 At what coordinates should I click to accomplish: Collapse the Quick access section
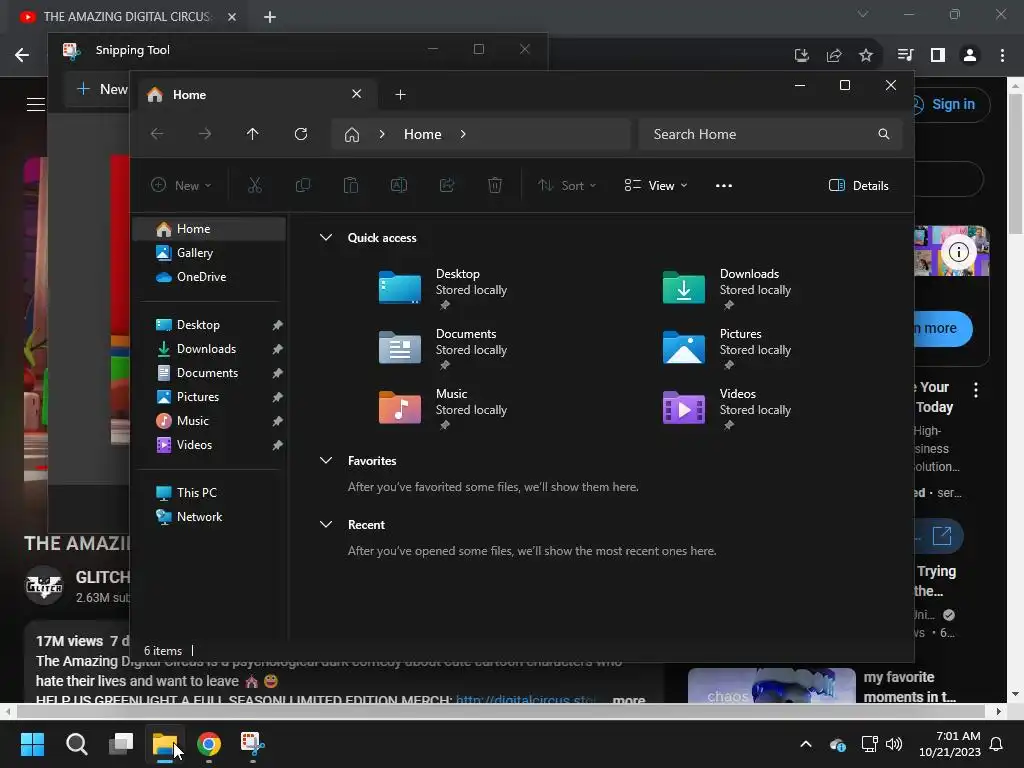coord(326,238)
